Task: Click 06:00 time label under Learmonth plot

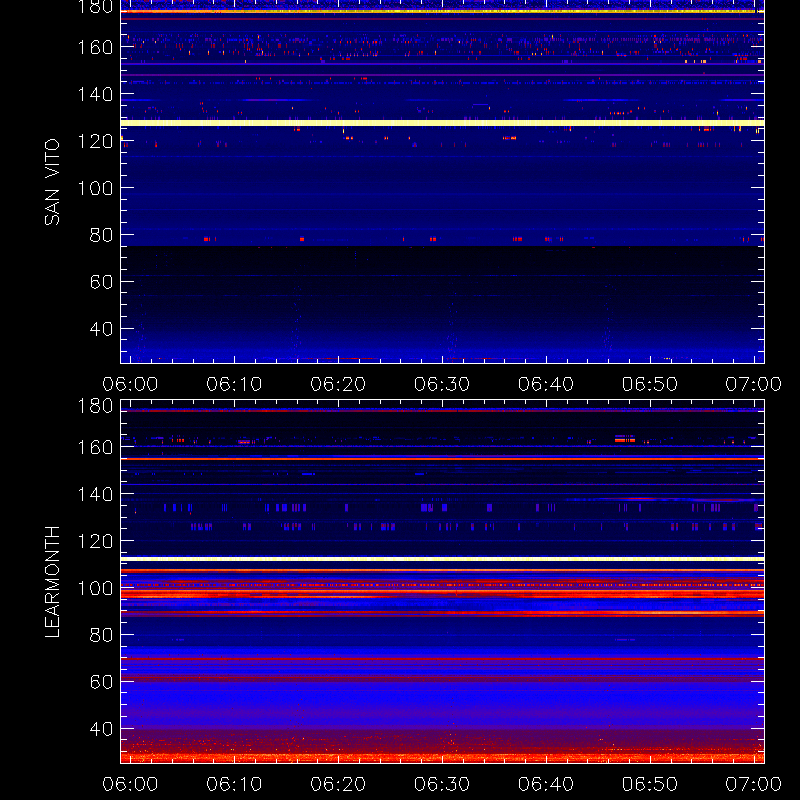Action: coord(130,784)
